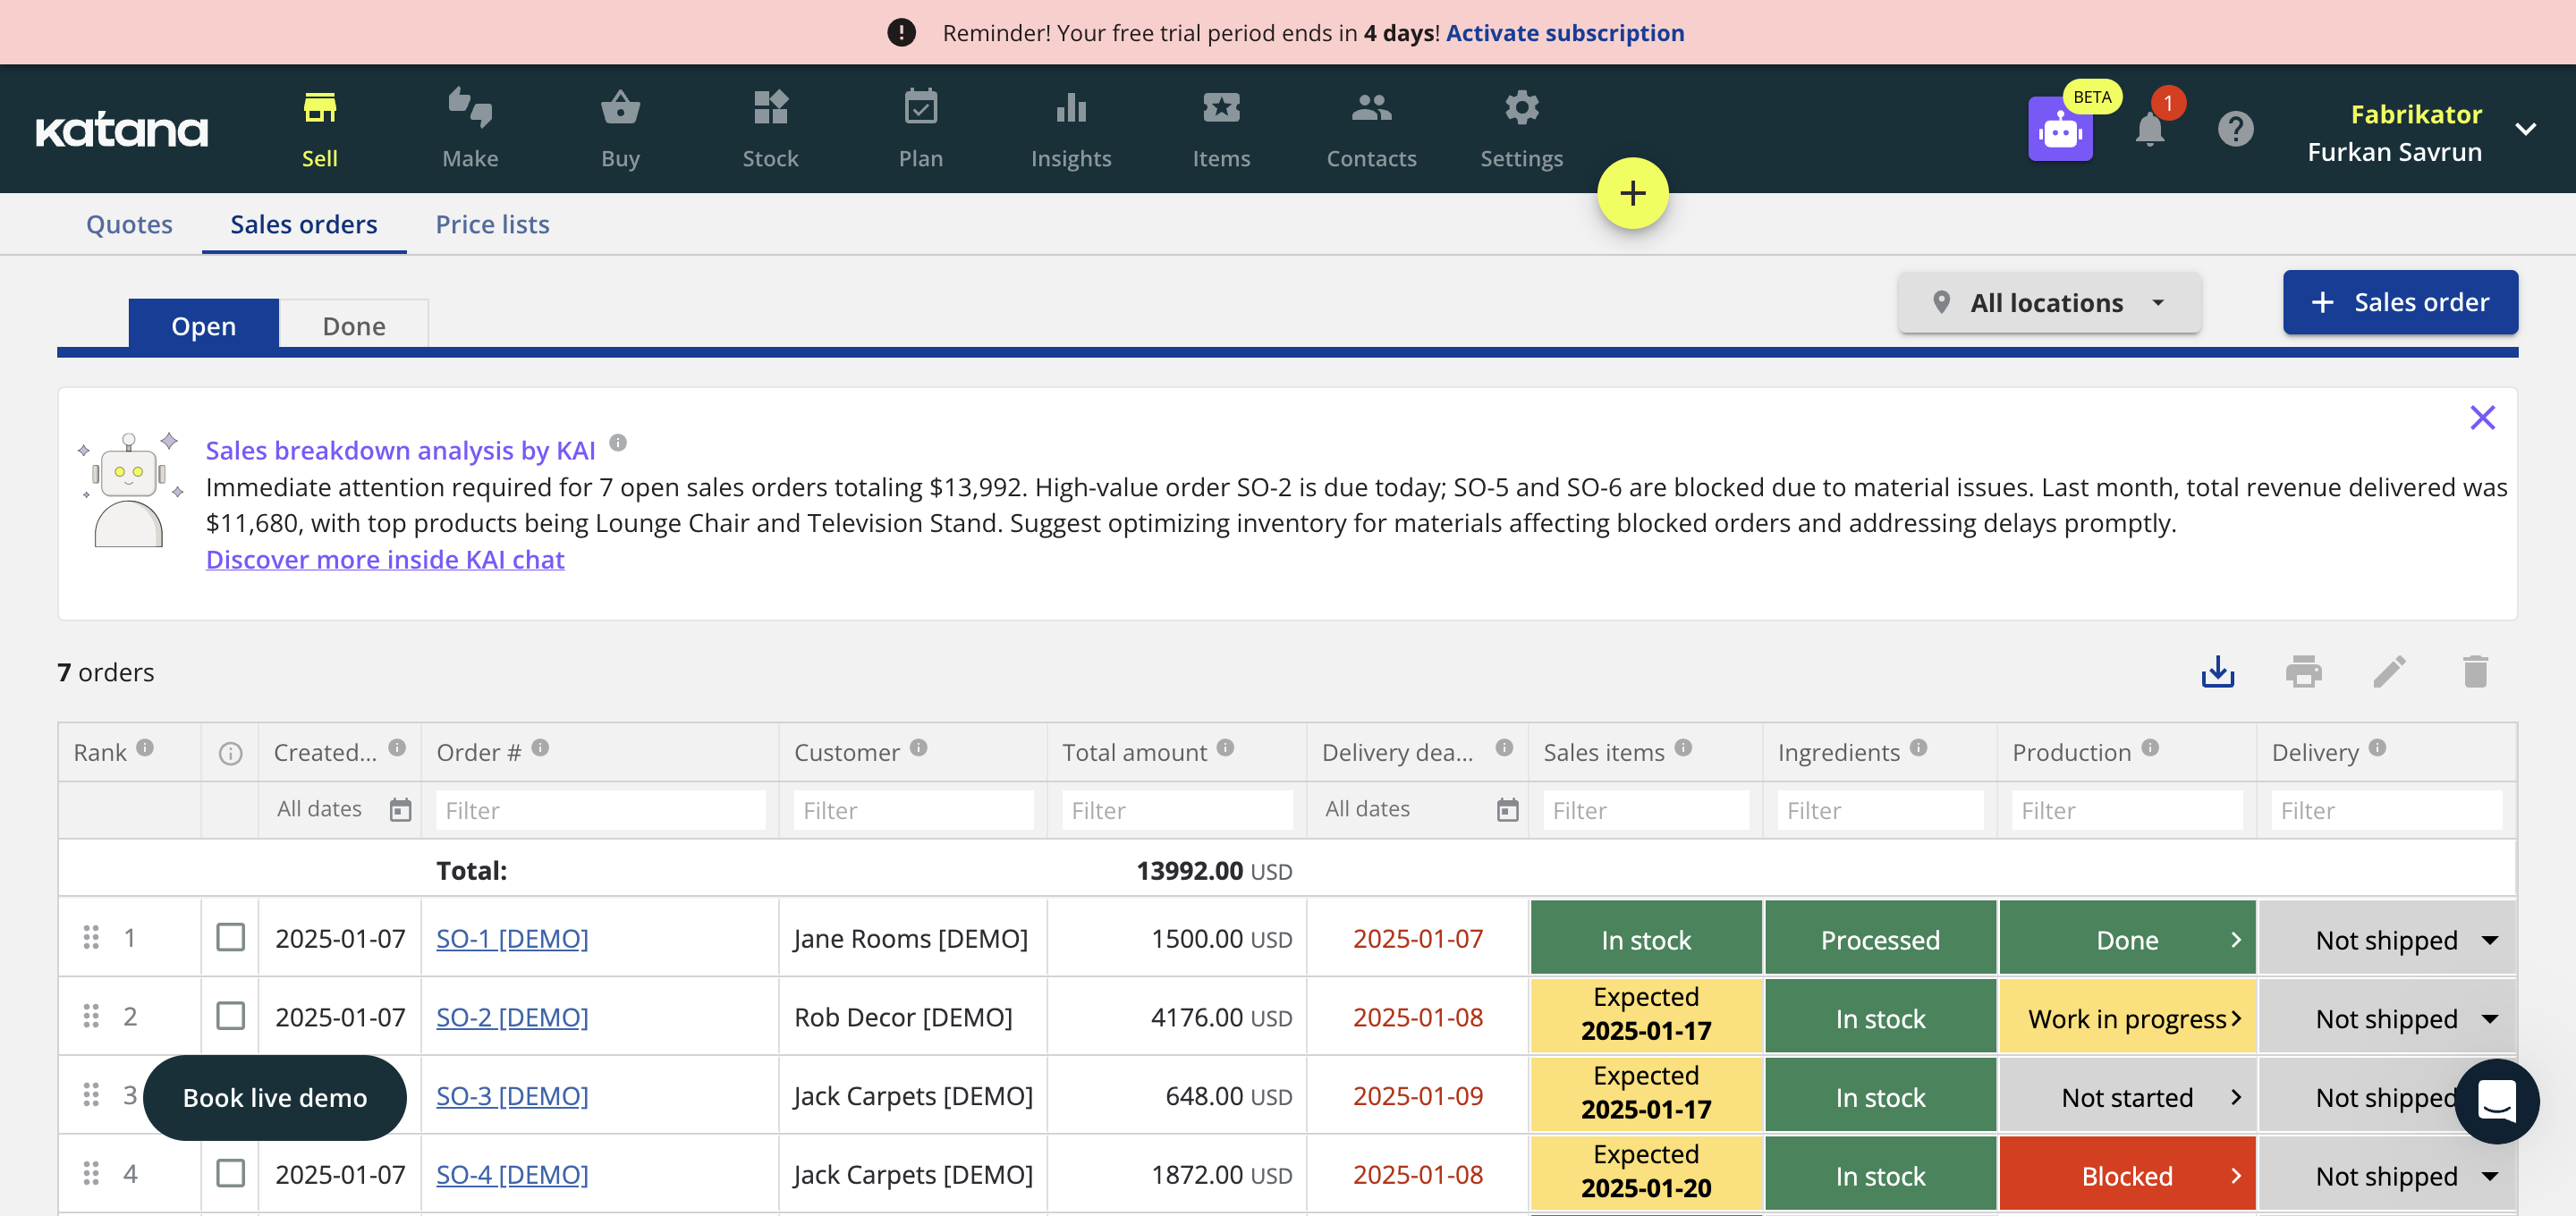Open the Make section icon
Viewport: 2576px width, 1216px height.
[x=470, y=108]
